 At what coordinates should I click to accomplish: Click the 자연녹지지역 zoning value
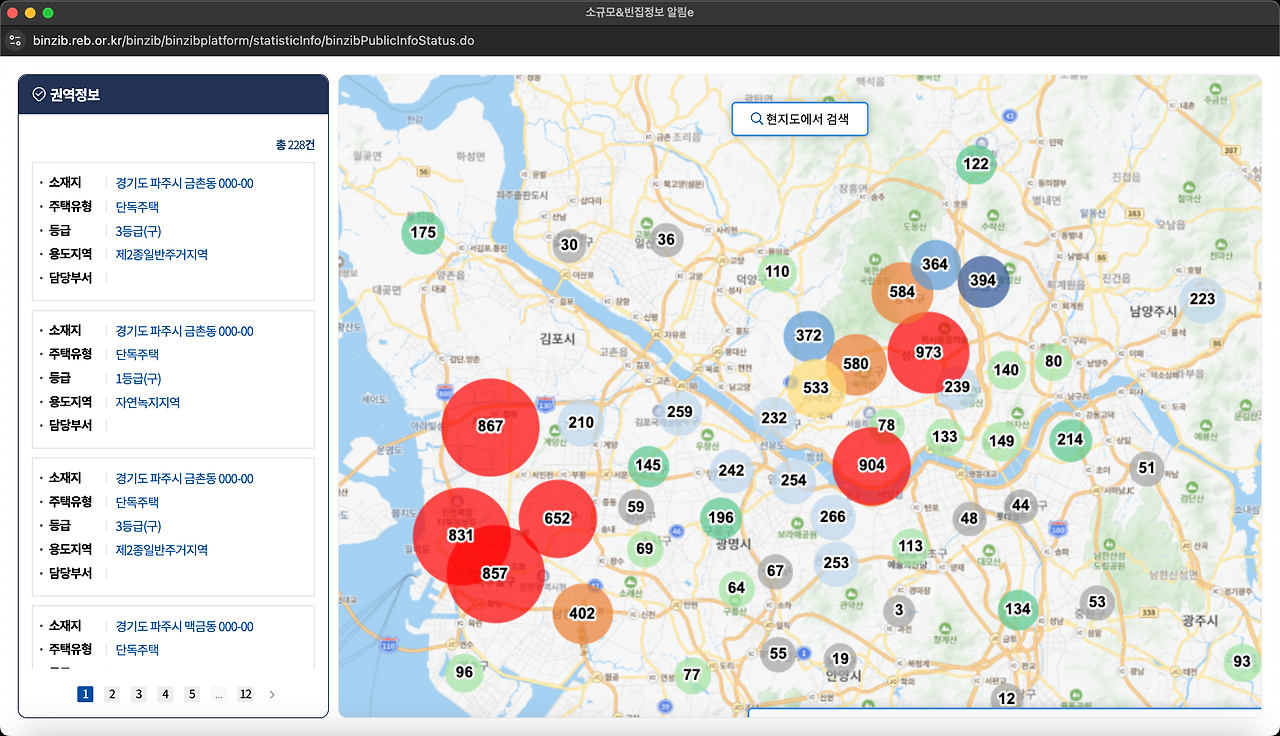(148, 402)
